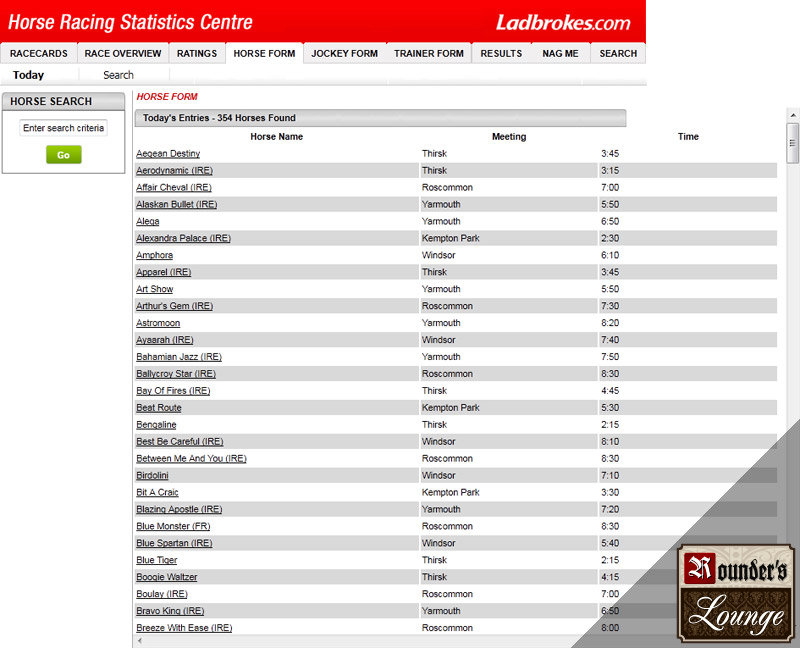Open the Blue Tiger link

tap(157, 560)
